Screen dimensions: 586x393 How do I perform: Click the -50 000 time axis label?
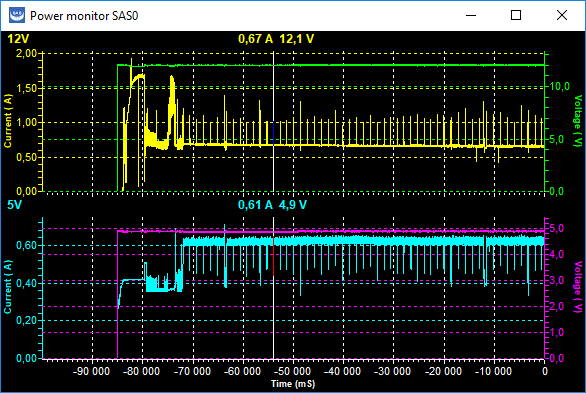(292, 371)
